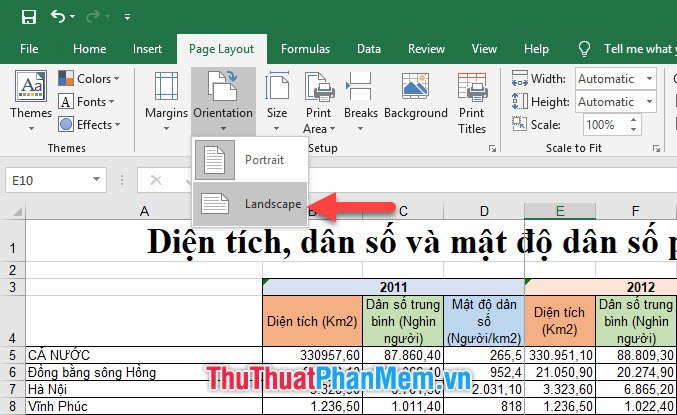
Task: Click the 2011 merged header cell
Action: pos(393,287)
